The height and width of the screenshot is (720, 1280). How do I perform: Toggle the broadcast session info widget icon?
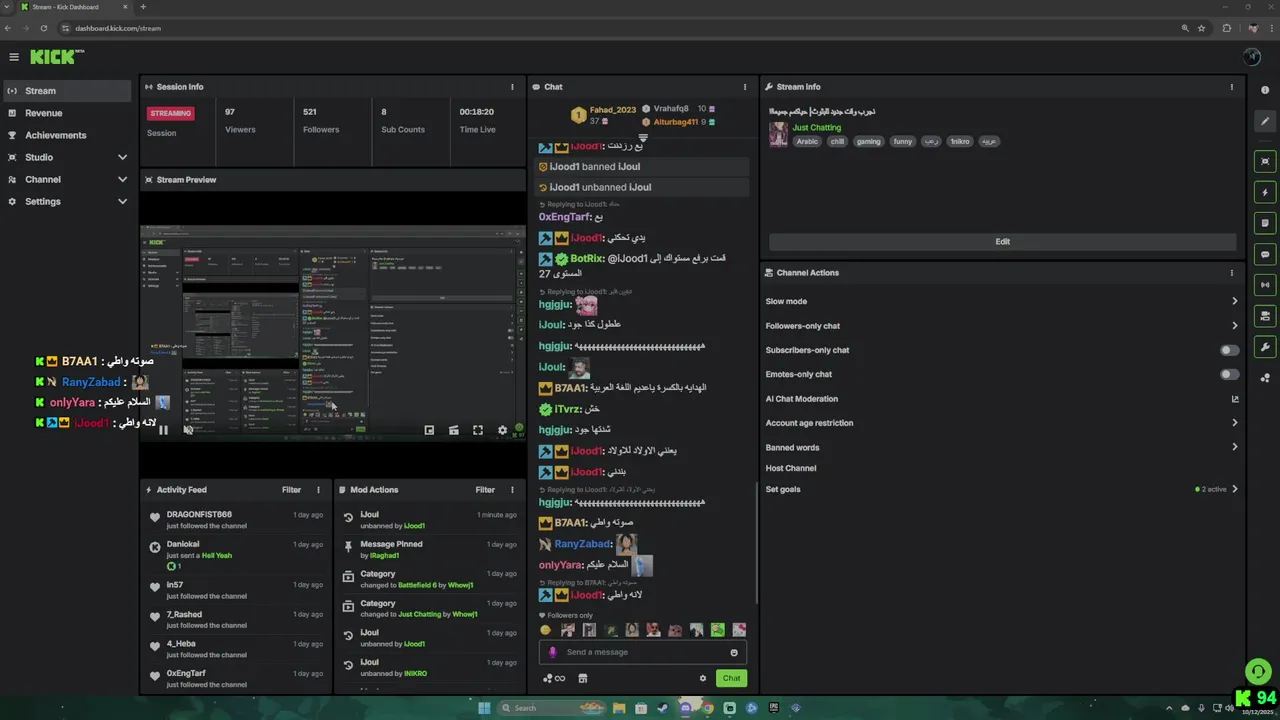point(1265,285)
